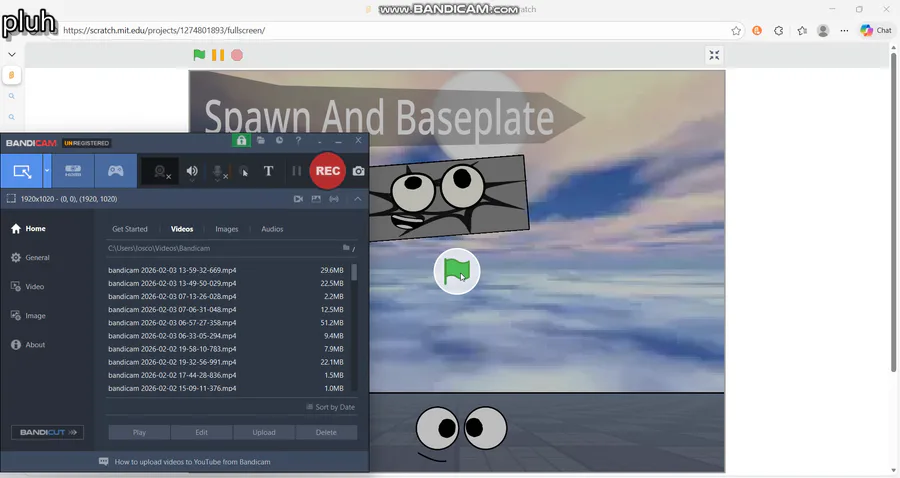Click Bandicam green lock icon

tap(241, 140)
